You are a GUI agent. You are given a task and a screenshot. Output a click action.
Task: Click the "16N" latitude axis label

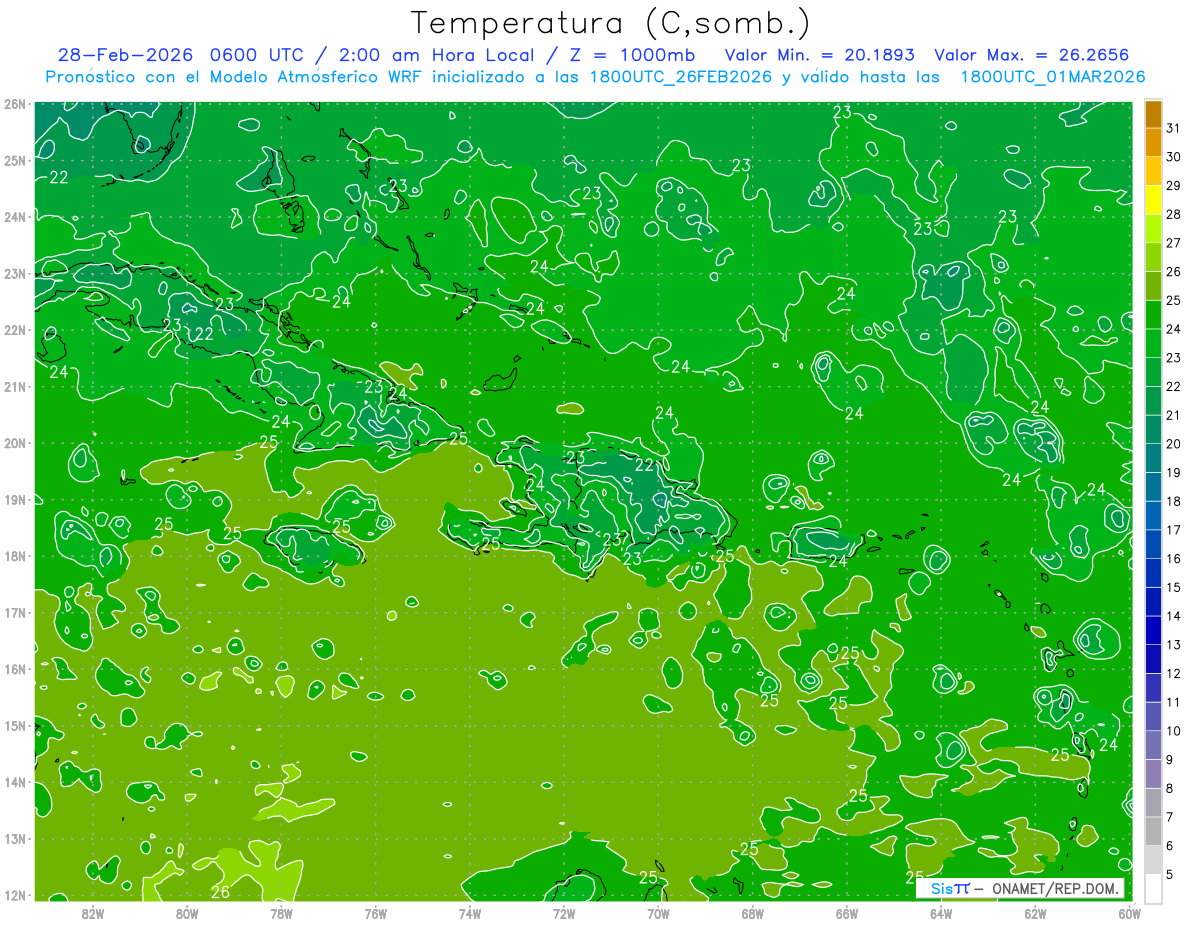(15, 669)
